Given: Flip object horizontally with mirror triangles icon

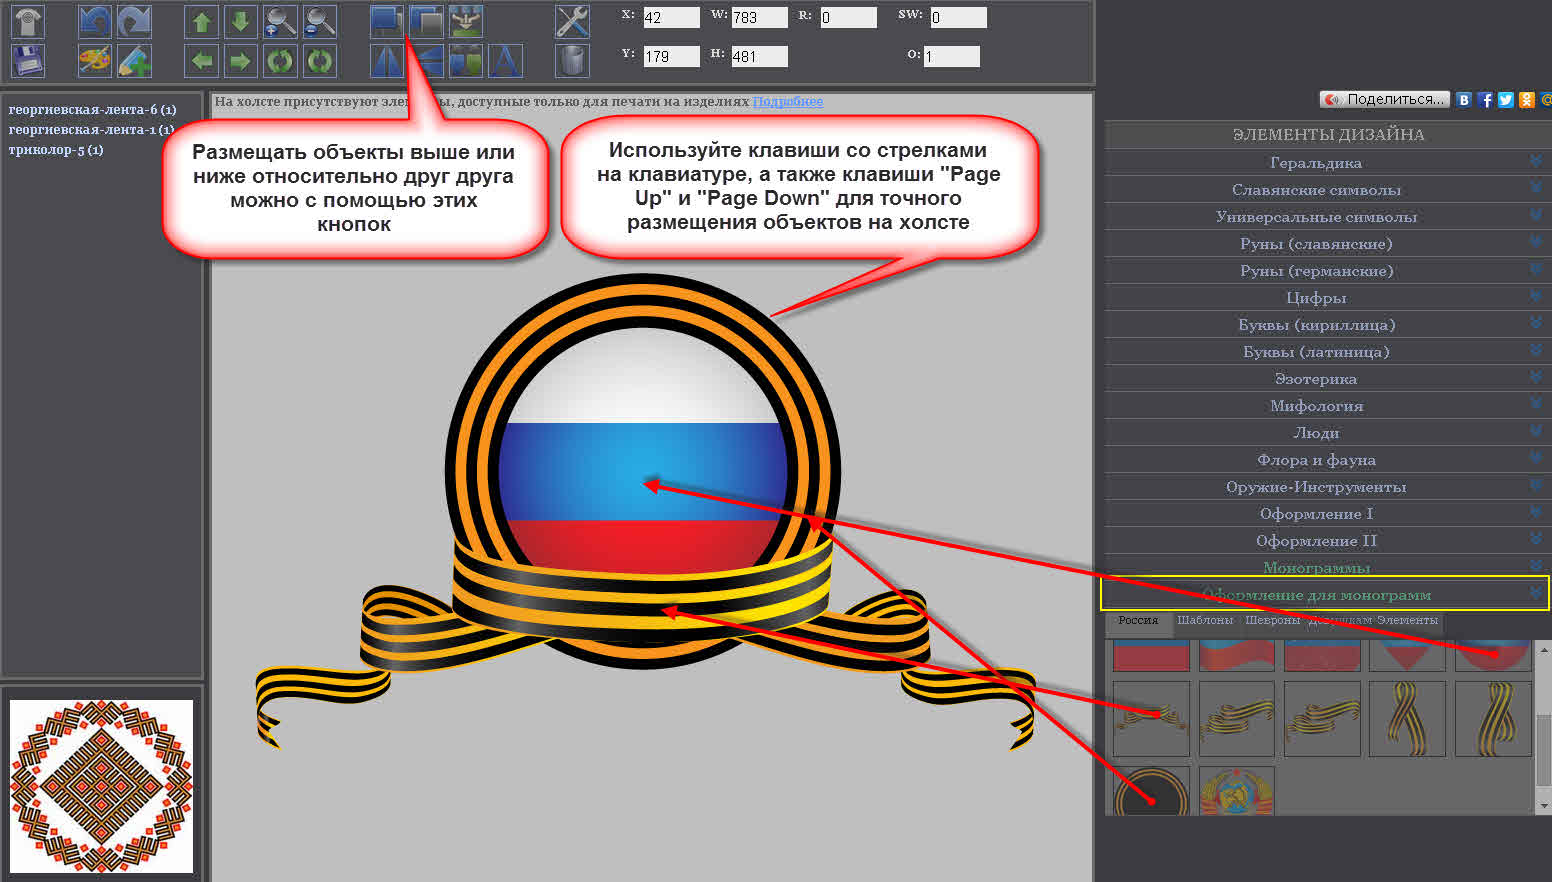Looking at the screenshot, I should (387, 61).
